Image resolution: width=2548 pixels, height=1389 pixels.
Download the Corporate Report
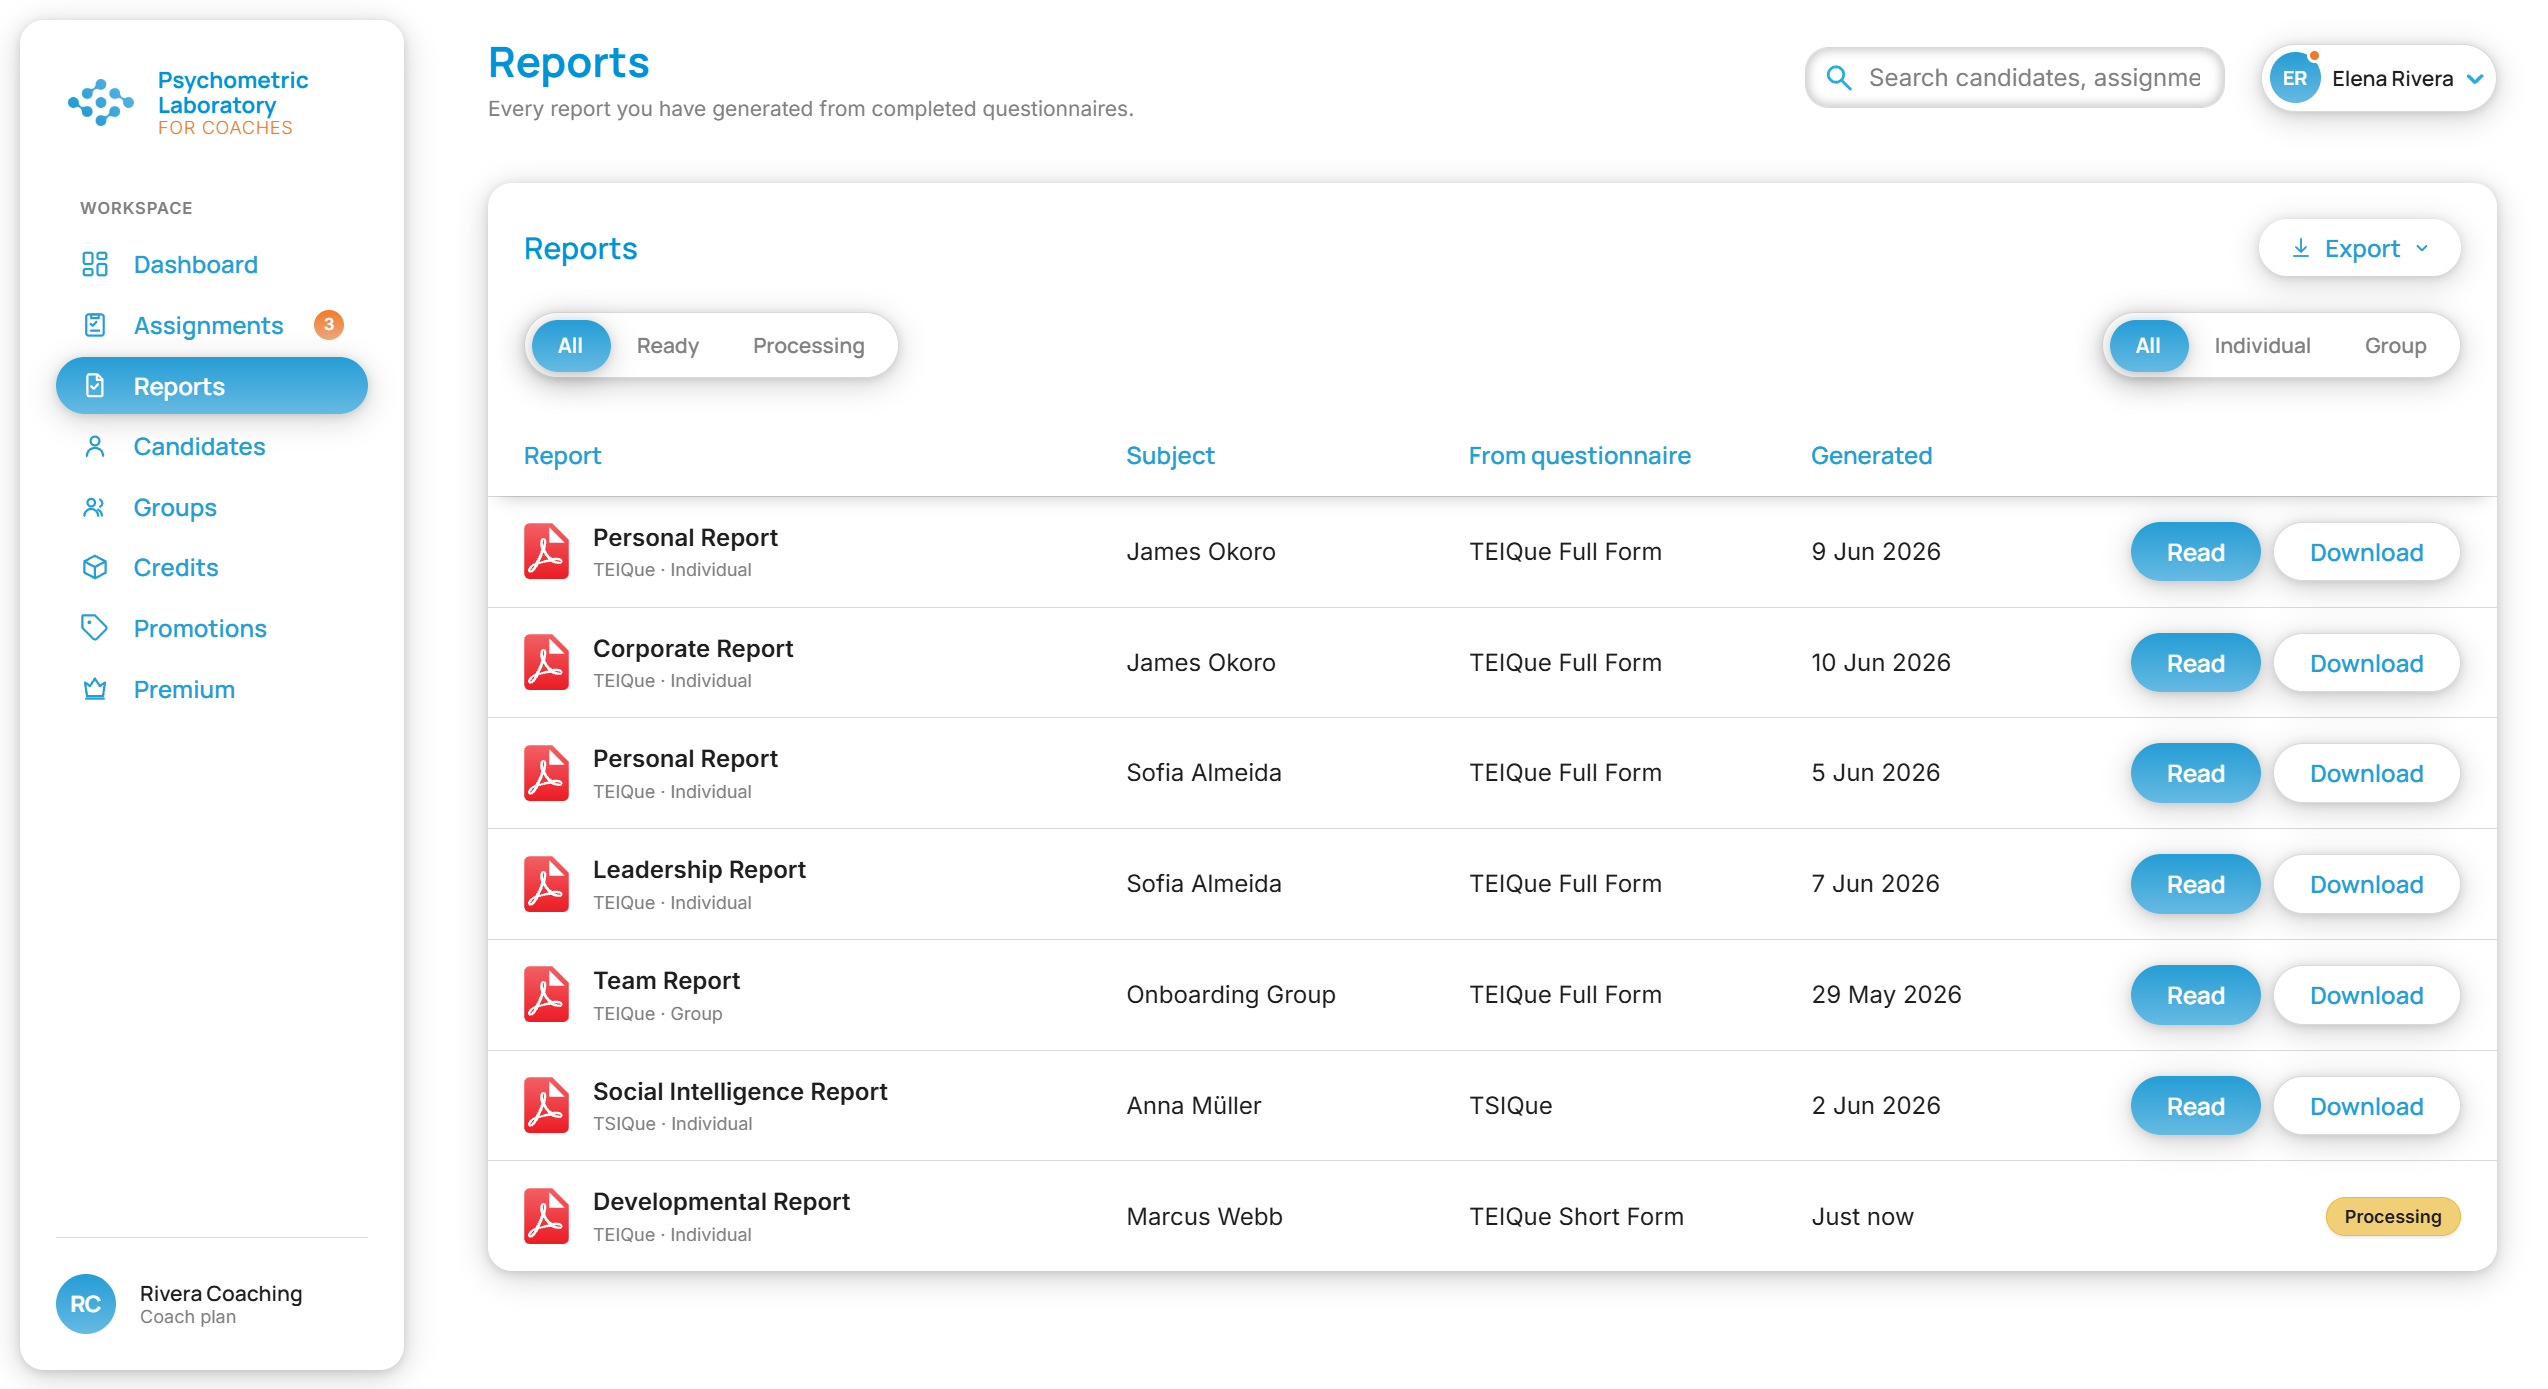(x=2366, y=663)
